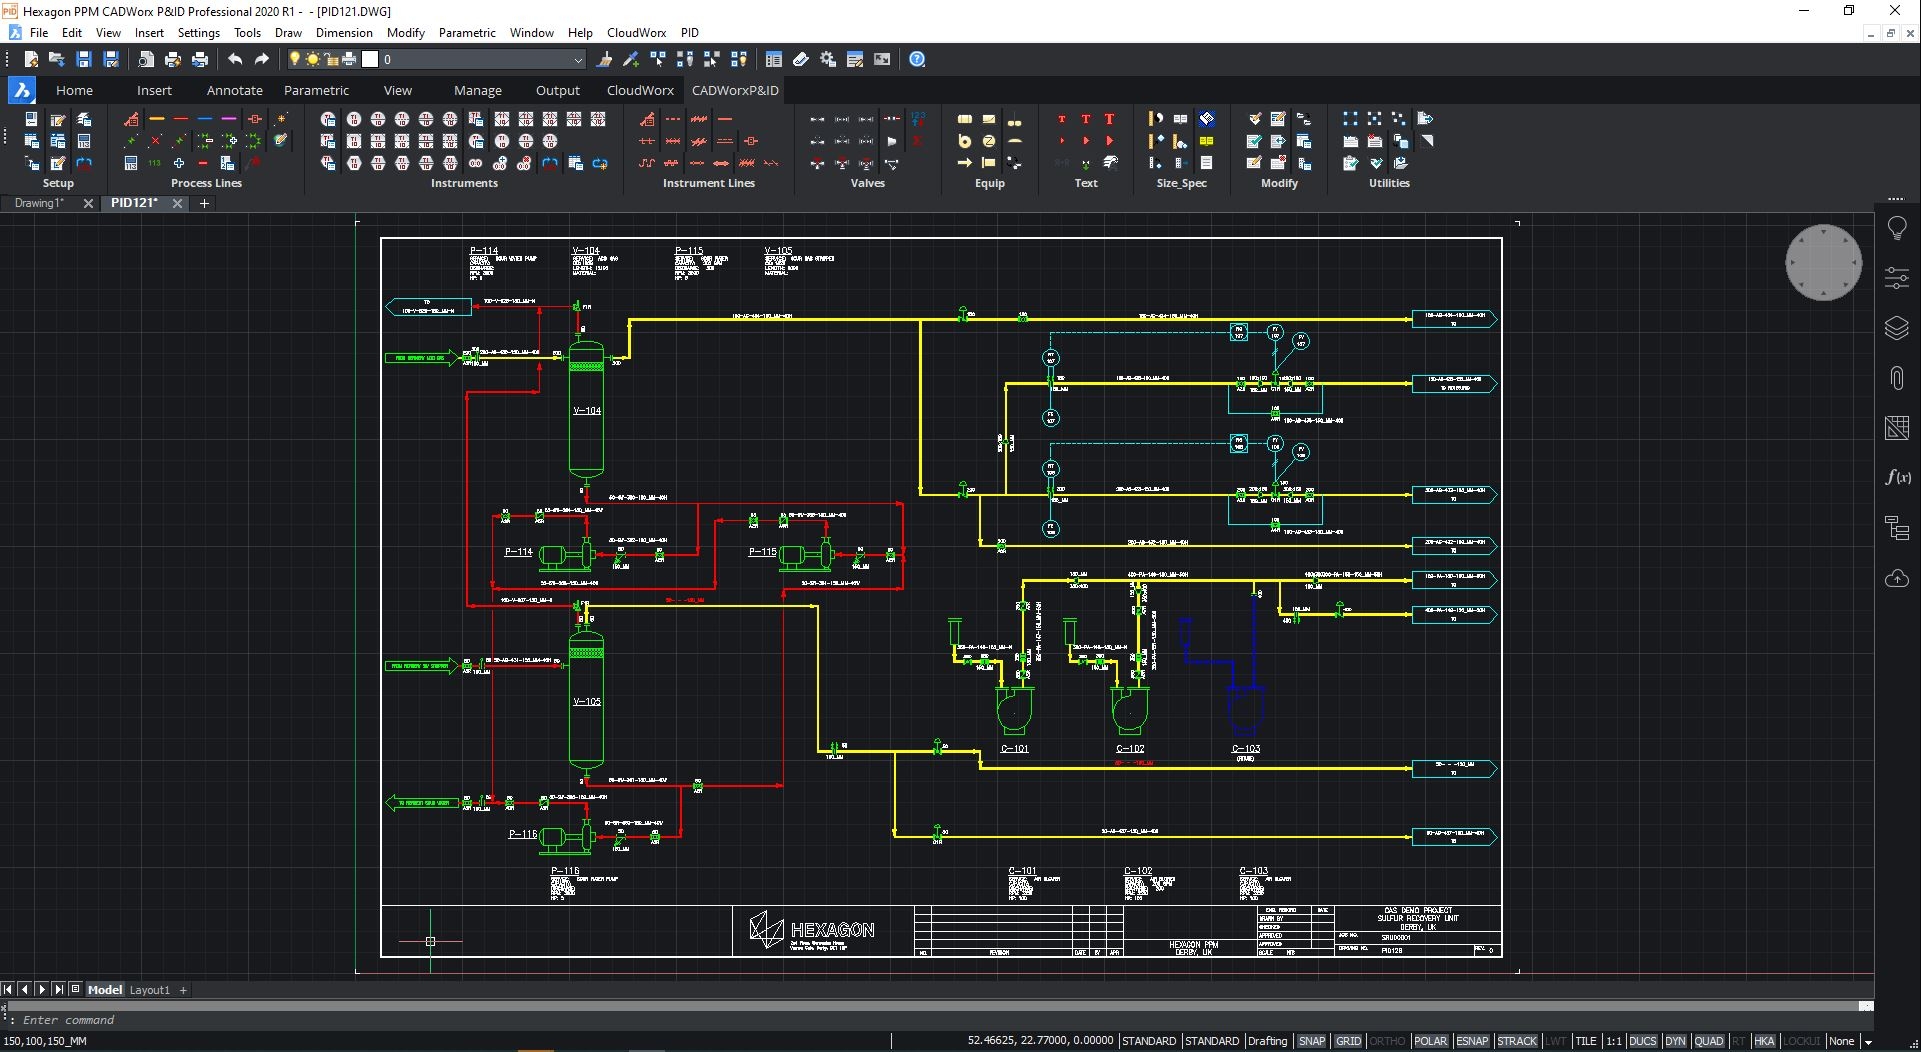Toggle GRID display in the status bar

[x=1348, y=1041]
